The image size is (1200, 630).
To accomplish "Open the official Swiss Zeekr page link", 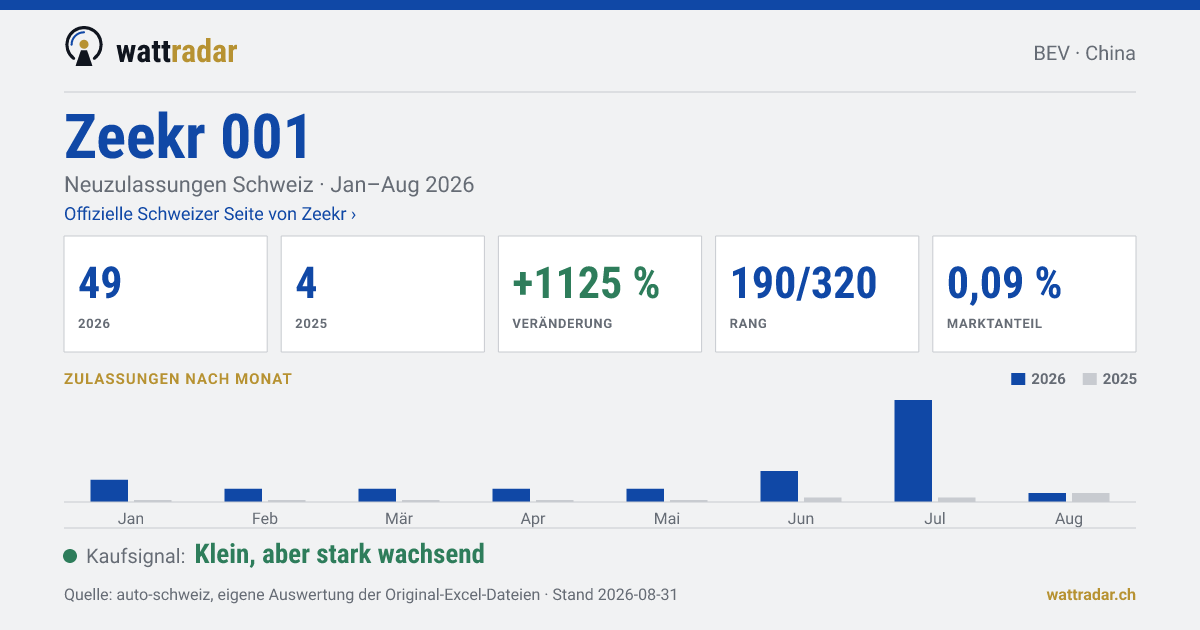I will point(210,214).
